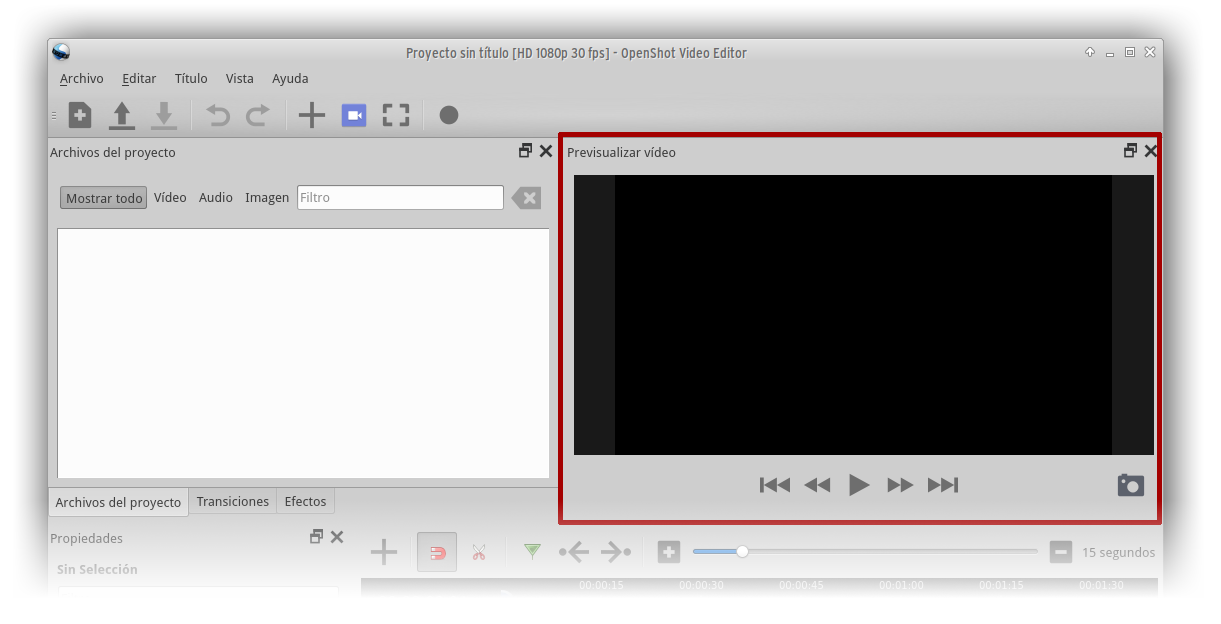The image size is (1221, 624).
Task: Undock the Previsualizar vídeo panel
Action: point(1131,151)
